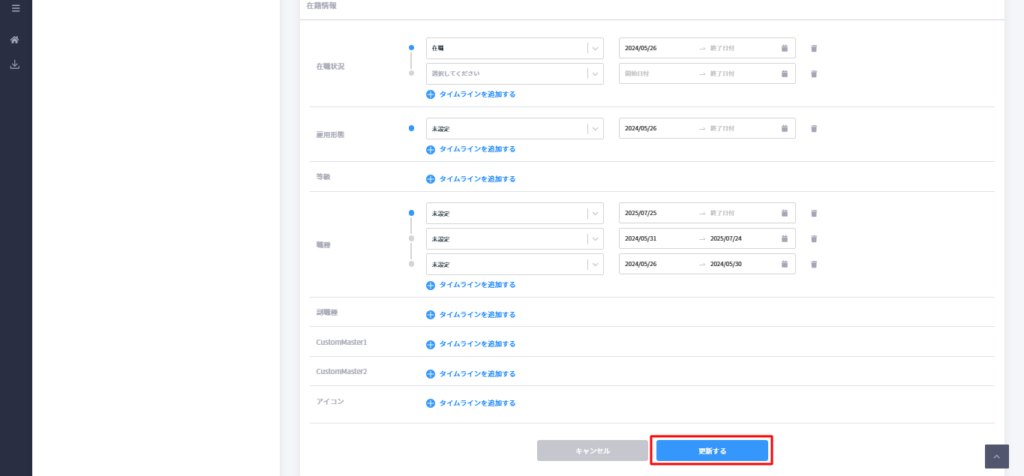This screenshot has width=1024, height=476.
Task: Open the 在職 status dropdown
Action: point(515,48)
